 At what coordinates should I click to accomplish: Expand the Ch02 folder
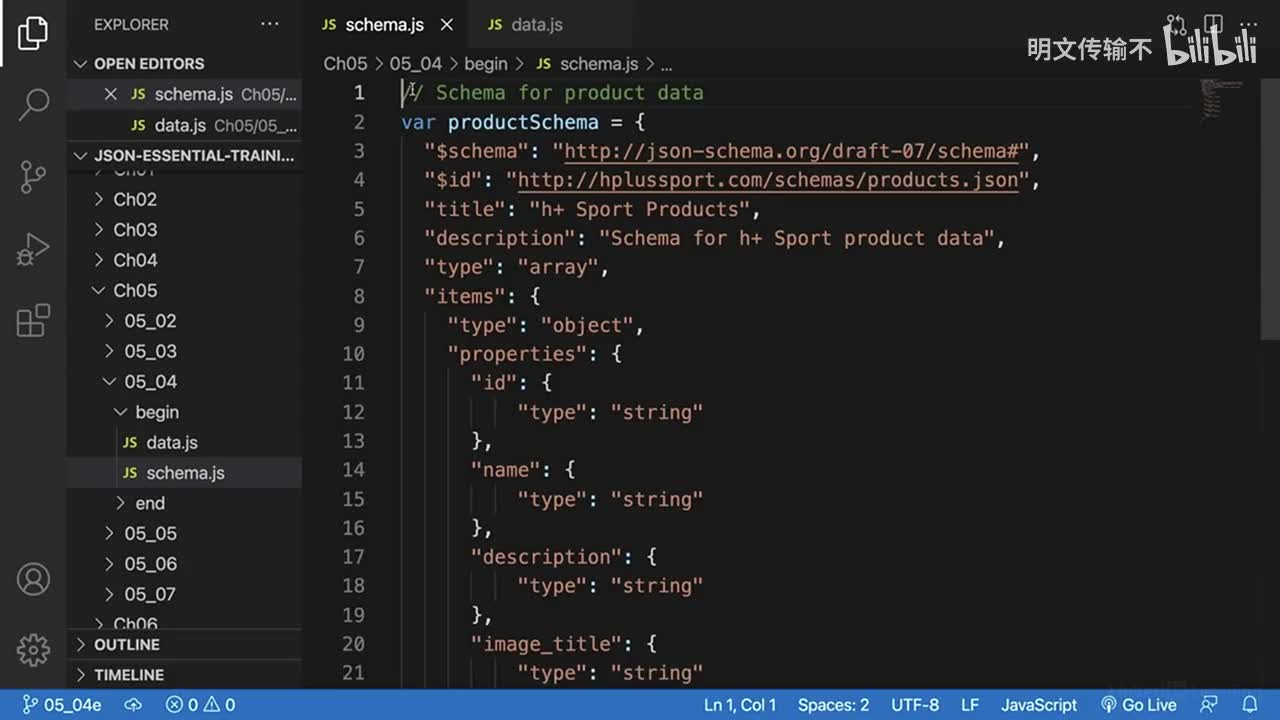click(184, 199)
